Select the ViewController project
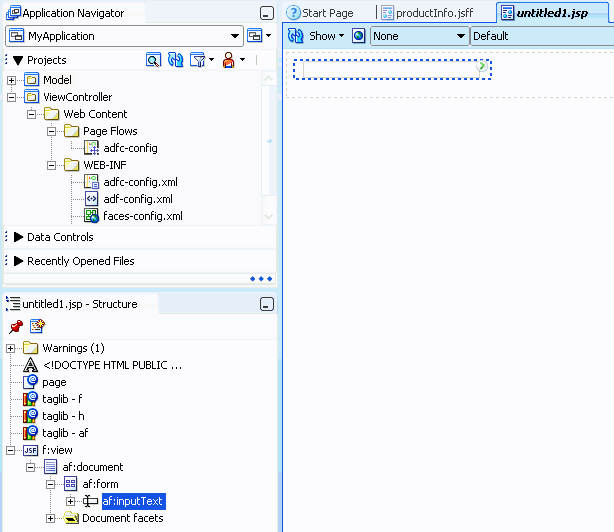 tap(78, 97)
